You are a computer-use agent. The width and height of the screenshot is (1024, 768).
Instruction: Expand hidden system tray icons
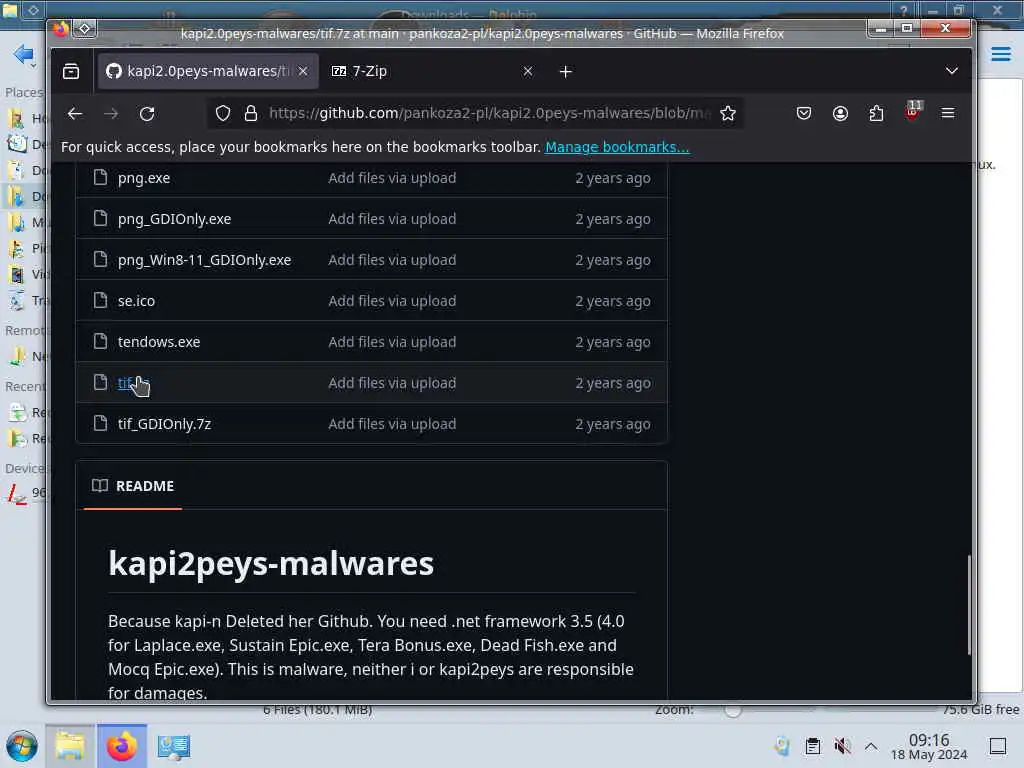point(871,746)
